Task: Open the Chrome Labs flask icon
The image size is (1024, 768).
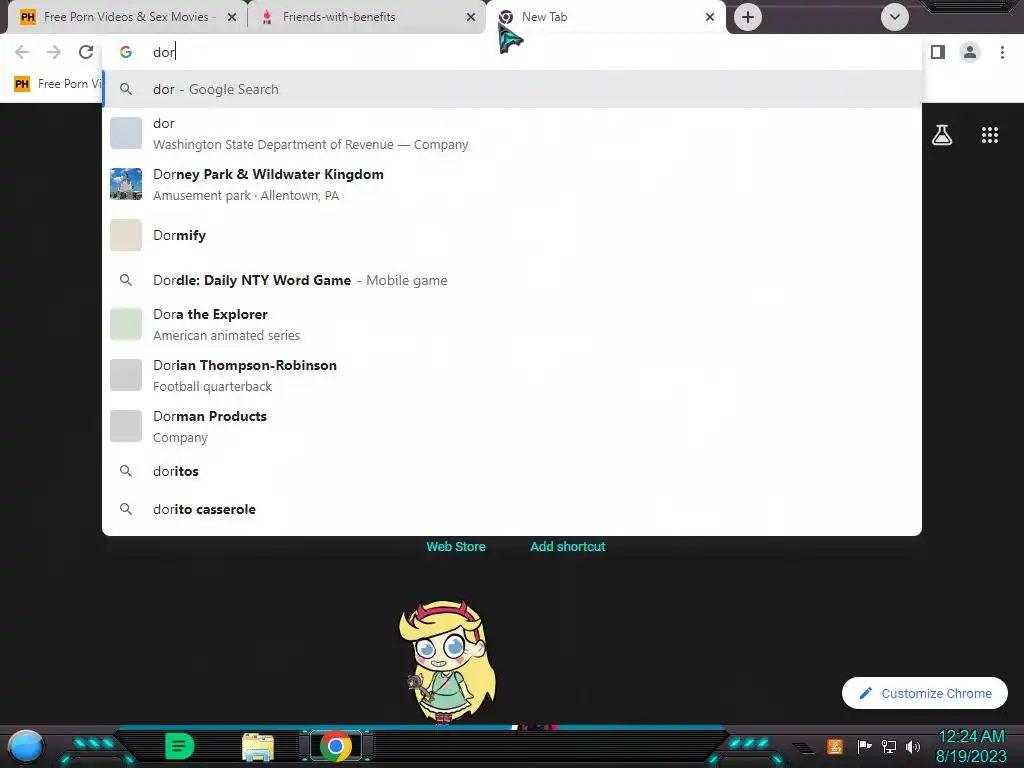Action: pos(942,135)
